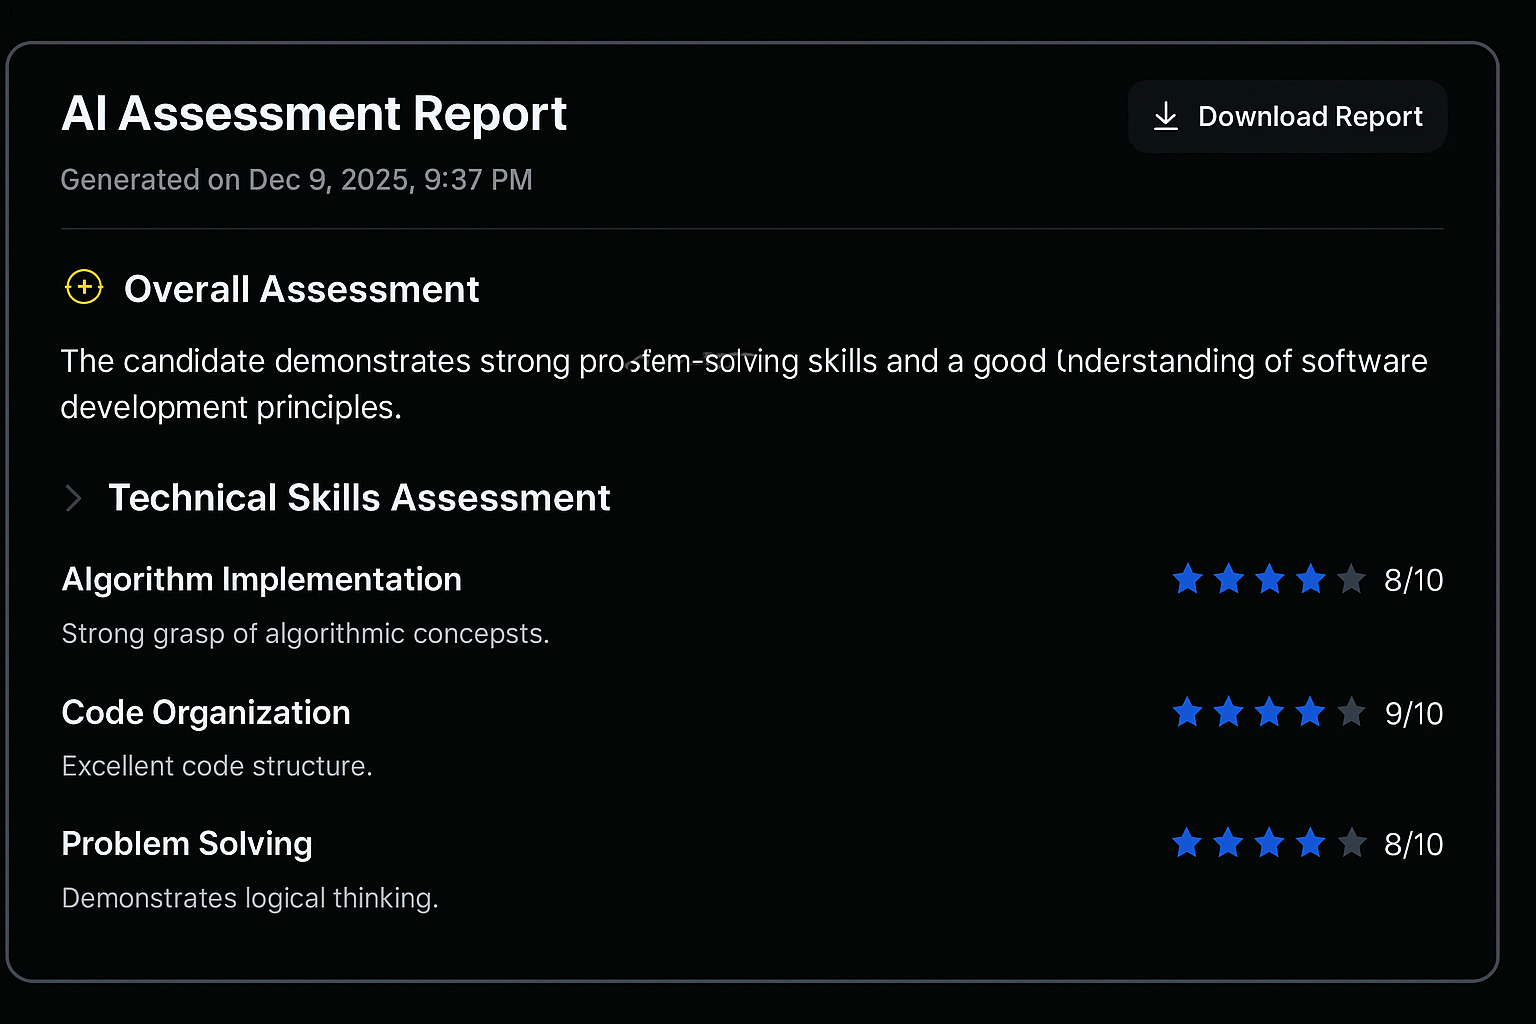The image size is (1536, 1024).
Task: Click the AI Assessment Report title
Action: 314,114
